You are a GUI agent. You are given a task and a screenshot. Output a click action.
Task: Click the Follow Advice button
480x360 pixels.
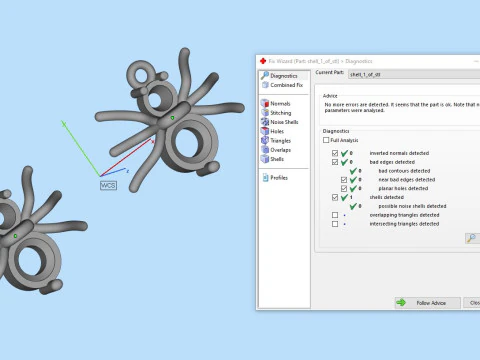[428, 303]
